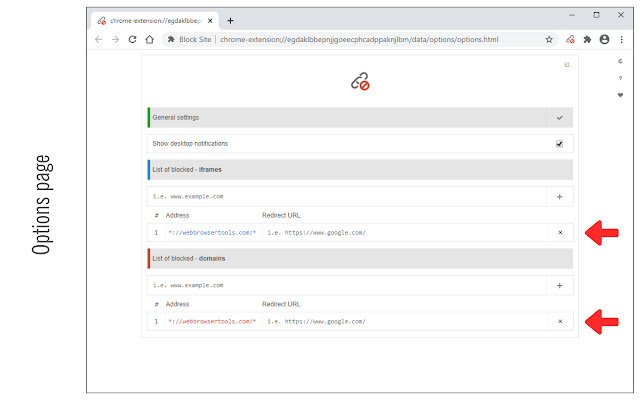Focus the iframes address input field

point(345,197)
